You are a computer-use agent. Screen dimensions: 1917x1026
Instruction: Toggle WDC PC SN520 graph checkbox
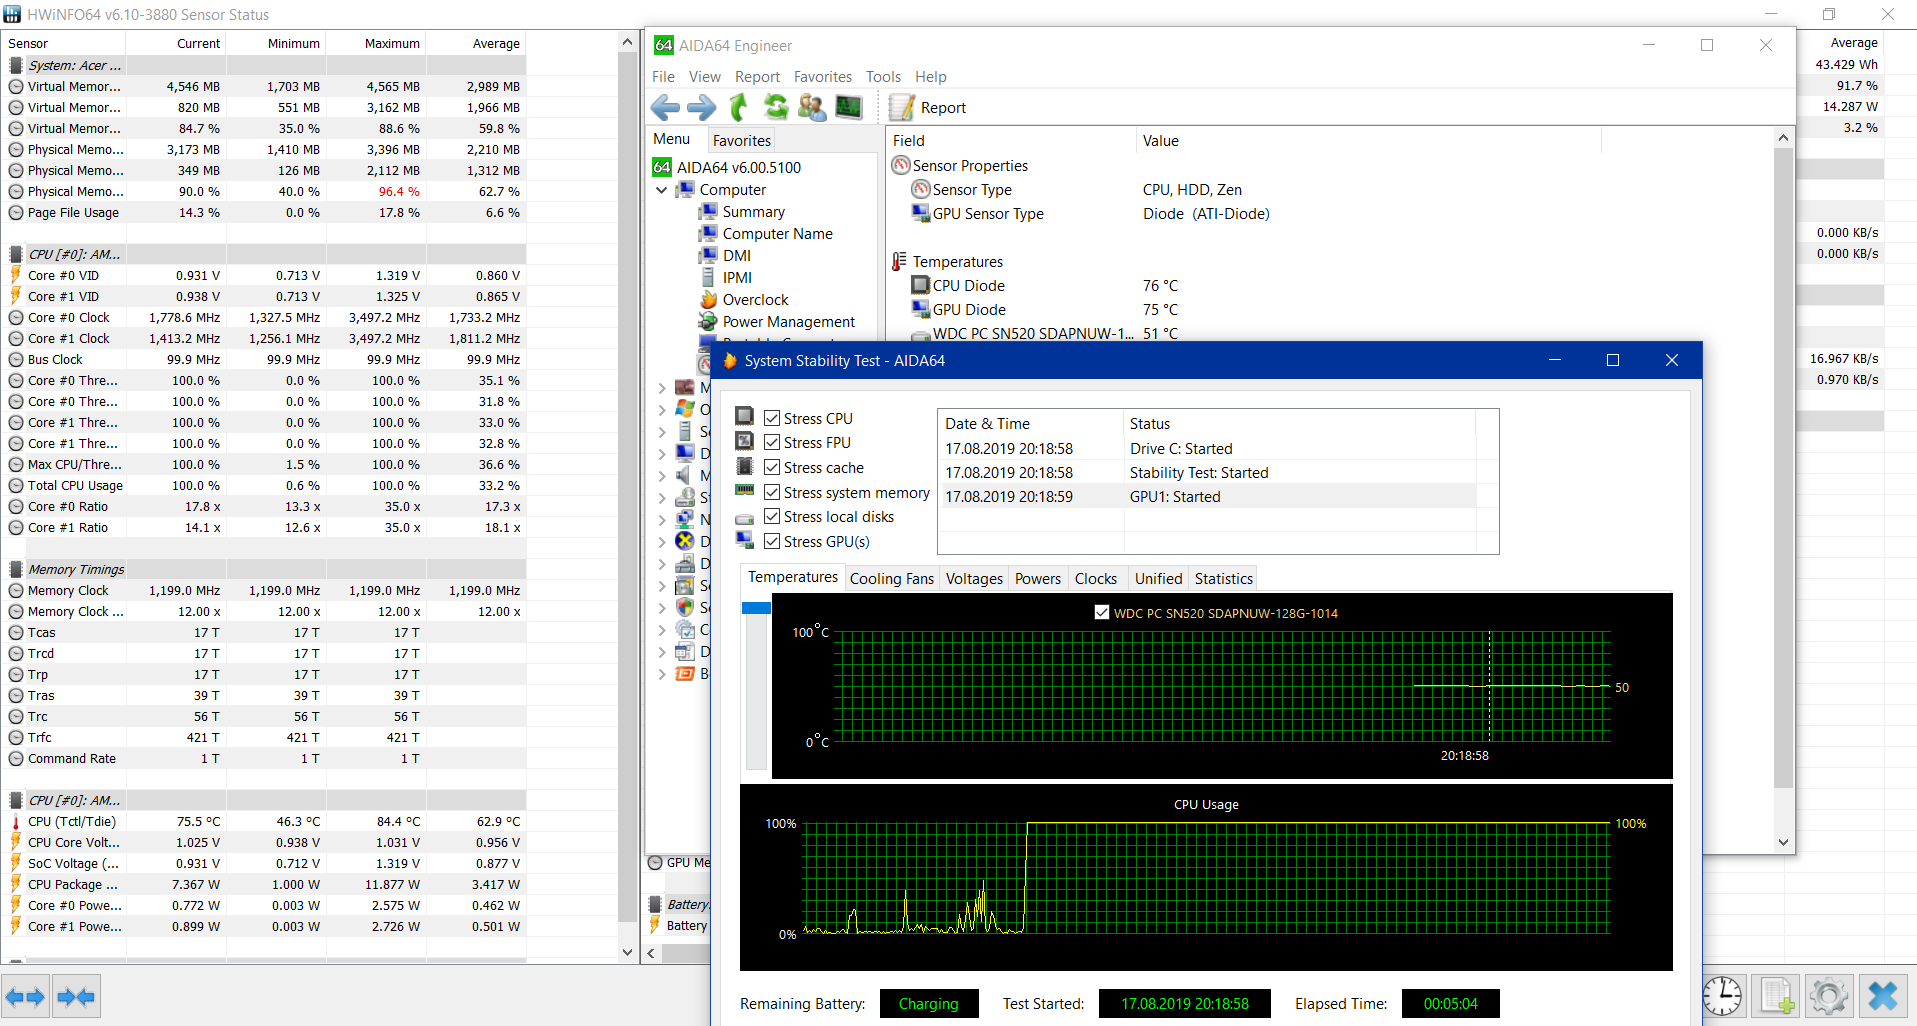click(1102, 612)
